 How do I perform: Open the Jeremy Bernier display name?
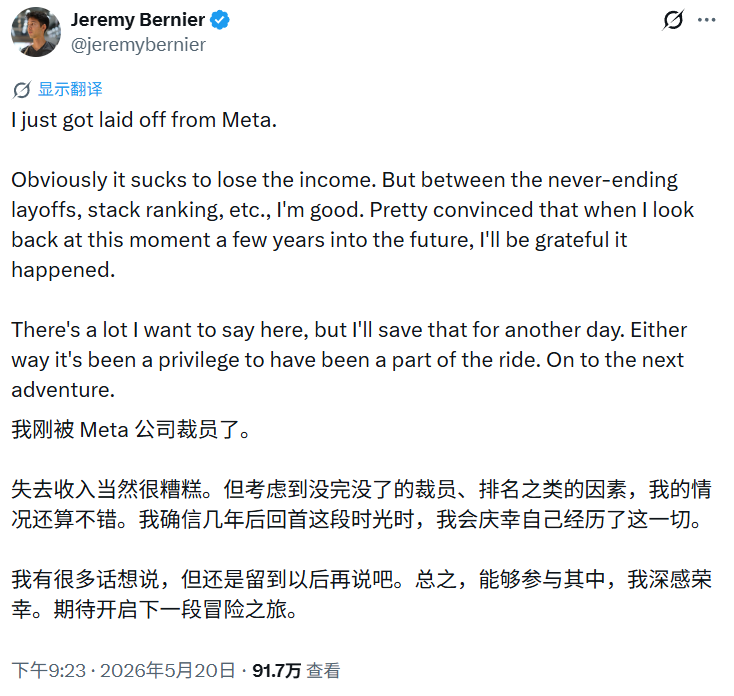tap(138, 20)
